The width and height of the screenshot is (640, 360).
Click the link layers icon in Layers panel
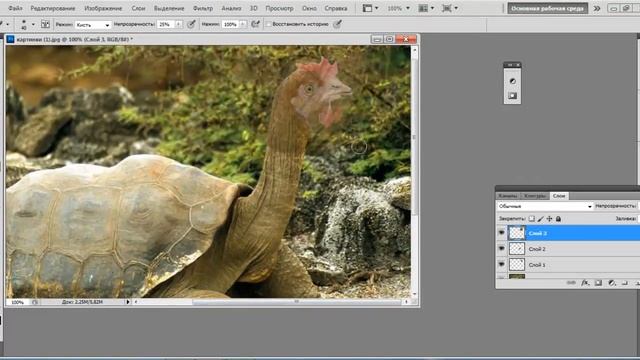(571, 282)
